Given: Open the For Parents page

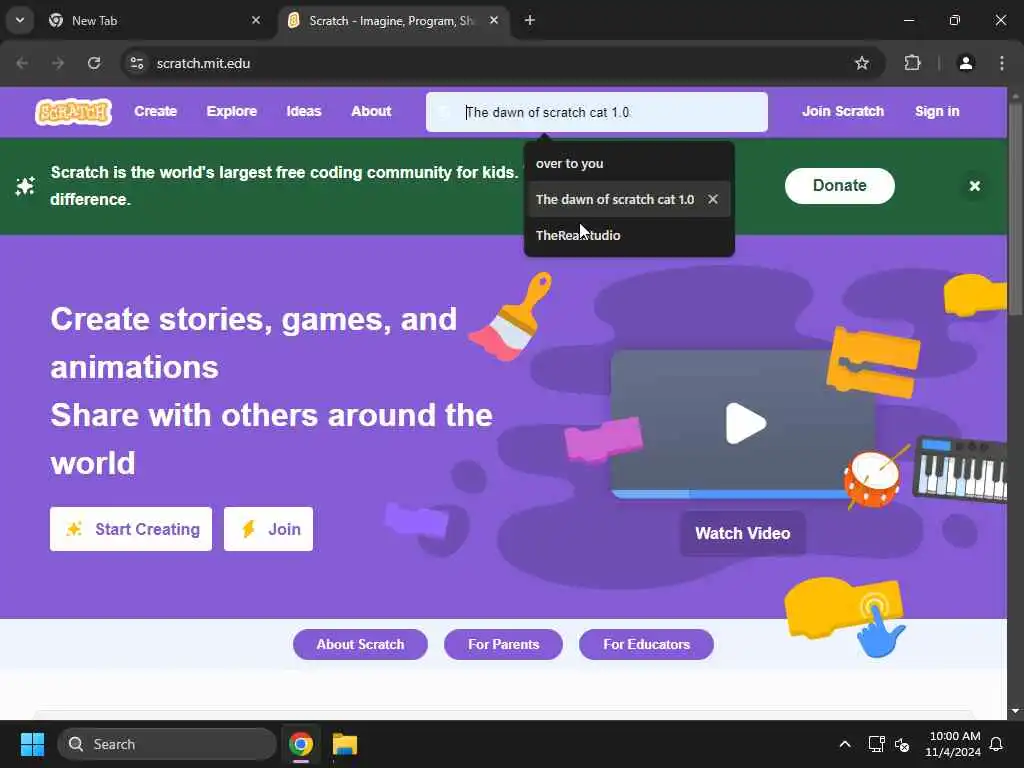Looking at the screenshot, I should [504, 645].
